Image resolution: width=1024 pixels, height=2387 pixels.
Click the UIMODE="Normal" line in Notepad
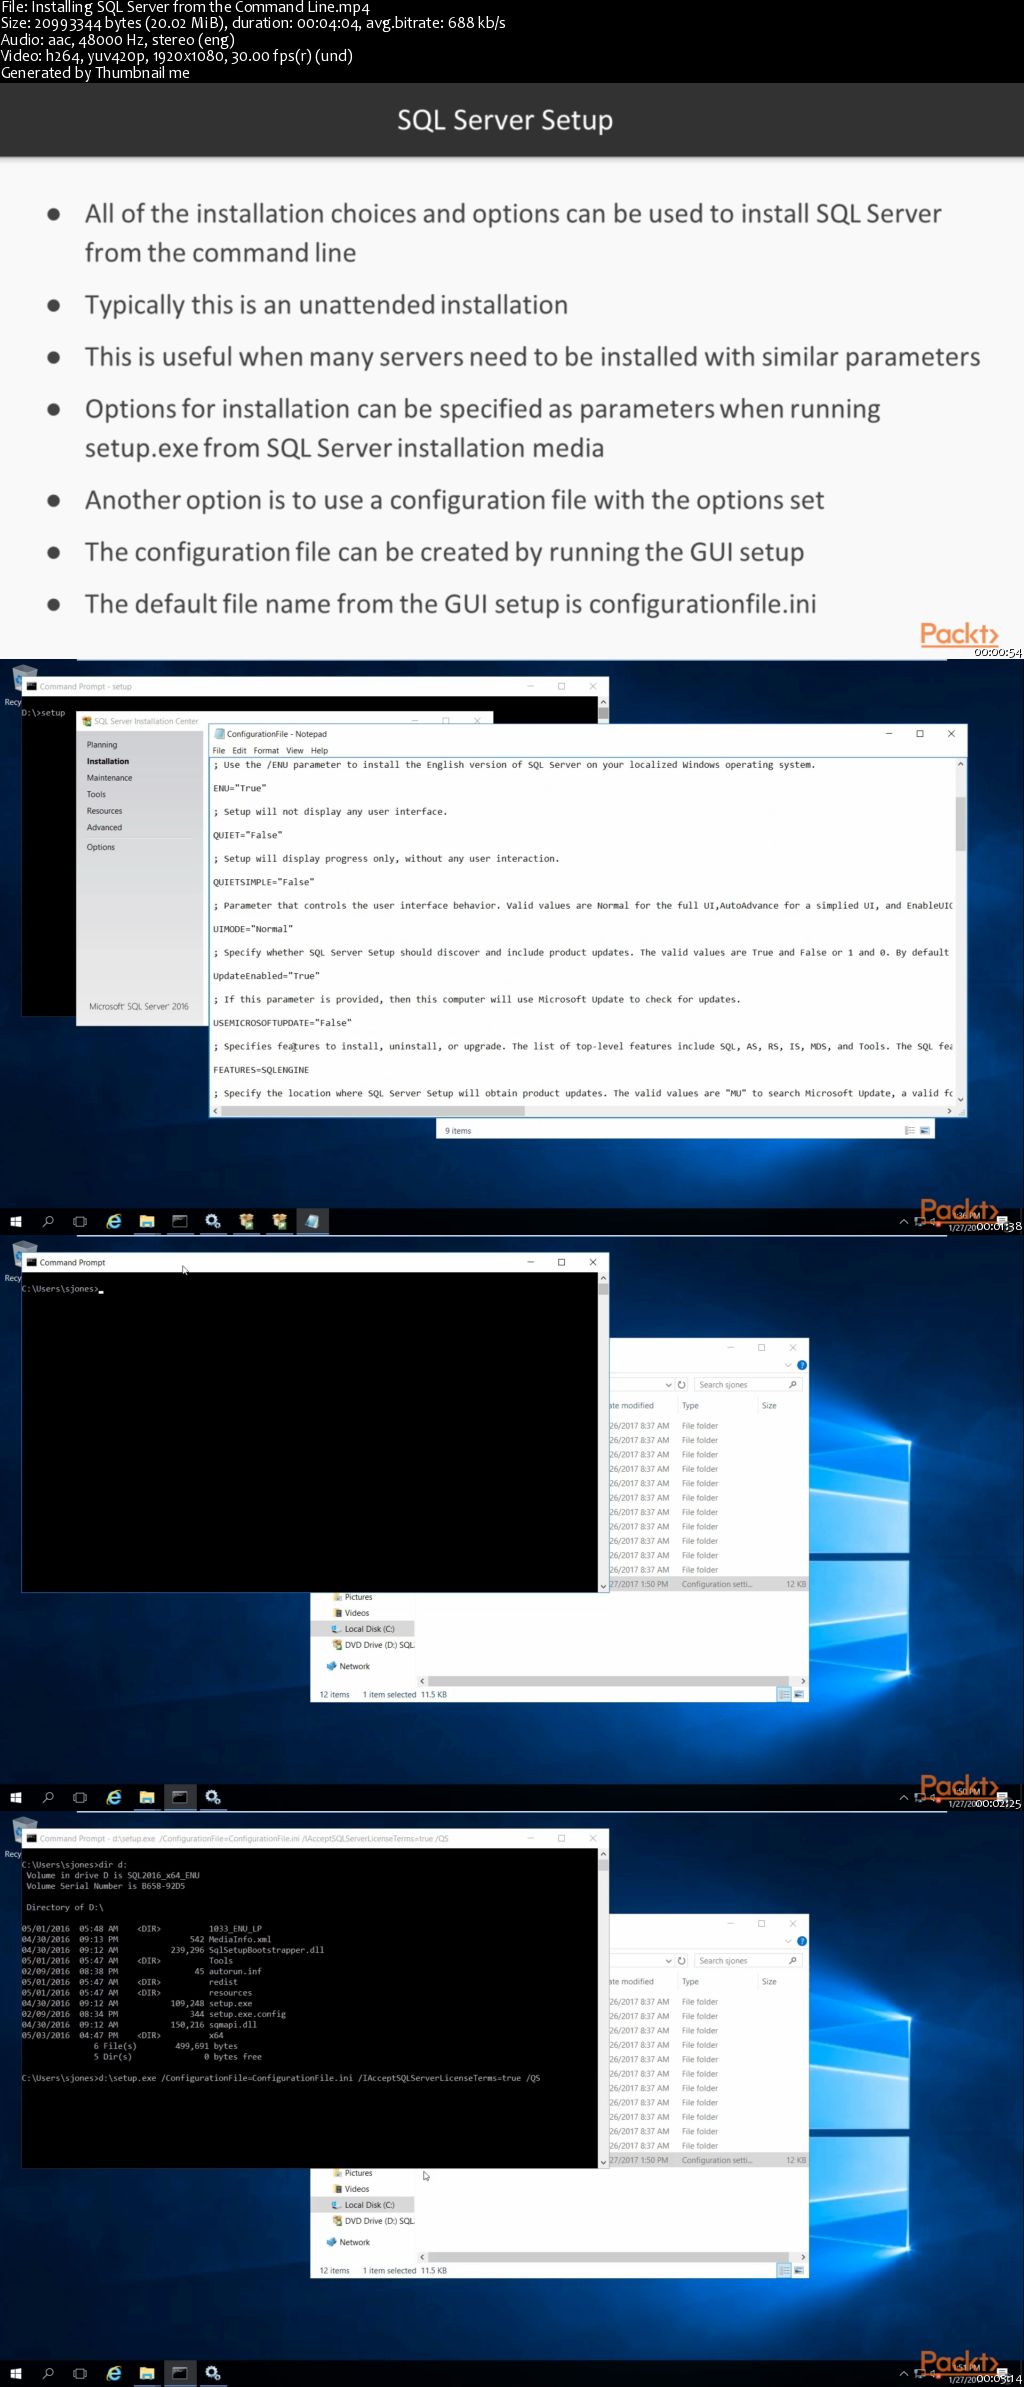pos(253,929)
